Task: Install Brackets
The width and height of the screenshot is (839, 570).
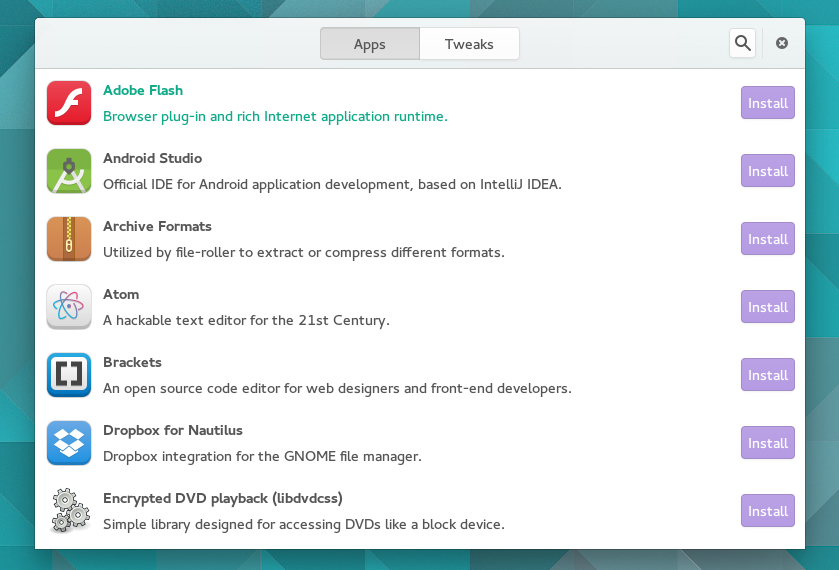Action: 768,375
